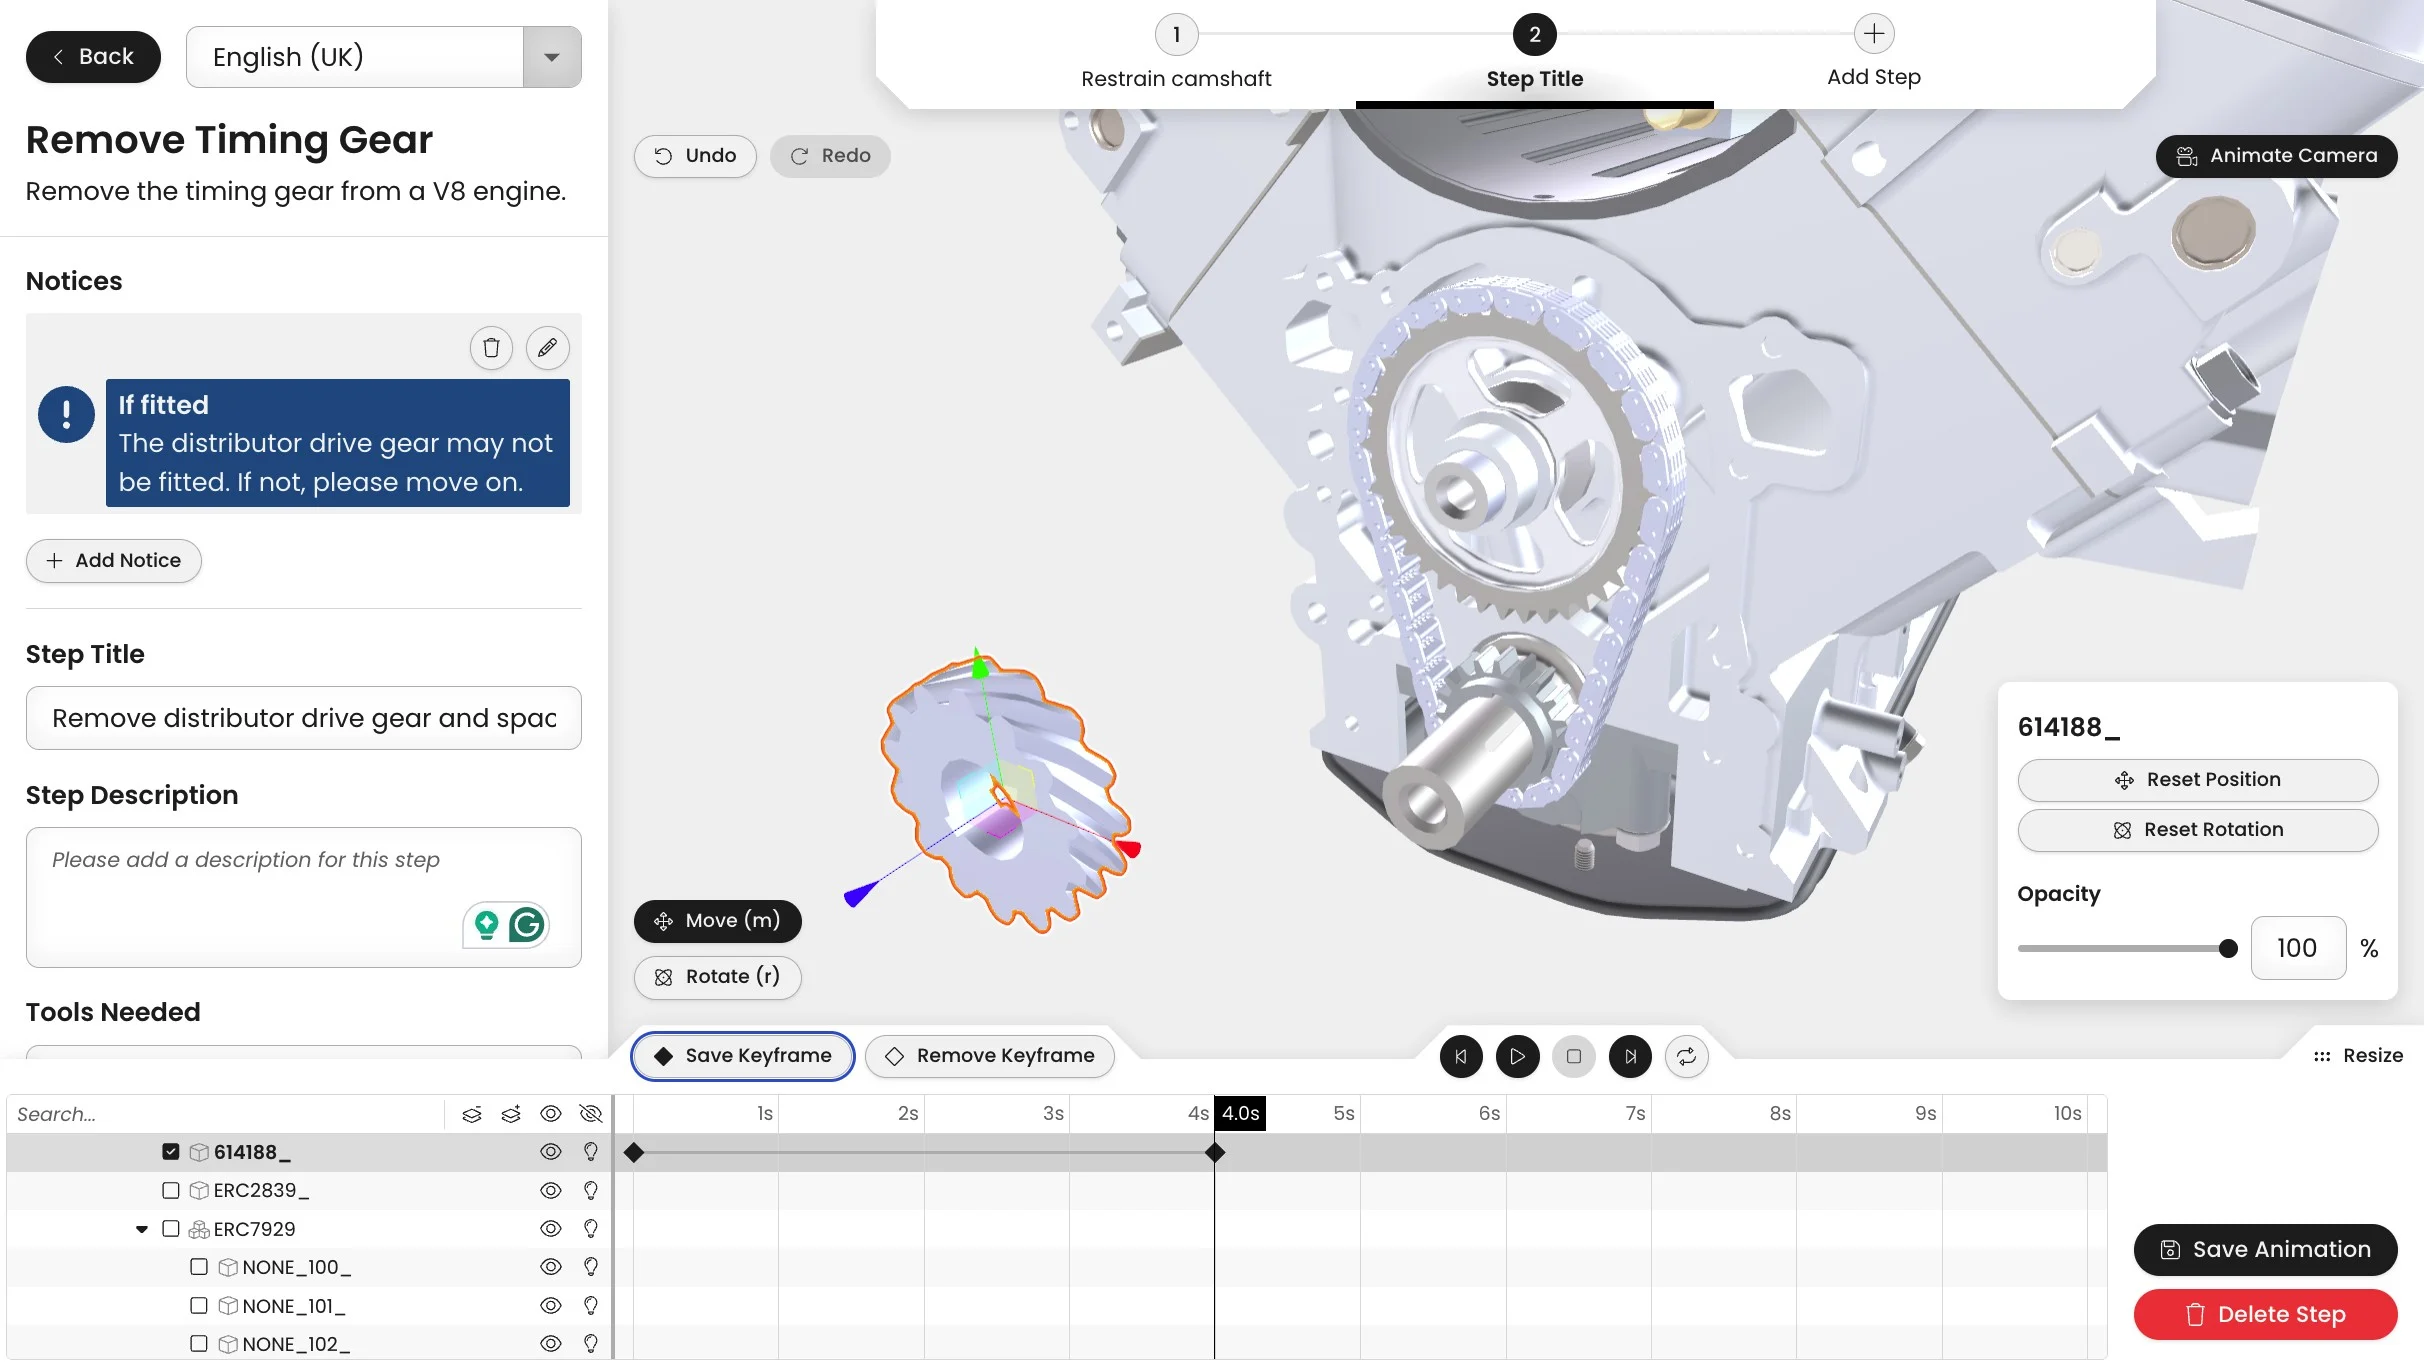The width and height of the screenshot is (2424, 1366).
Task: Click the Opacity slider handle
Action: coord(2227,949)
